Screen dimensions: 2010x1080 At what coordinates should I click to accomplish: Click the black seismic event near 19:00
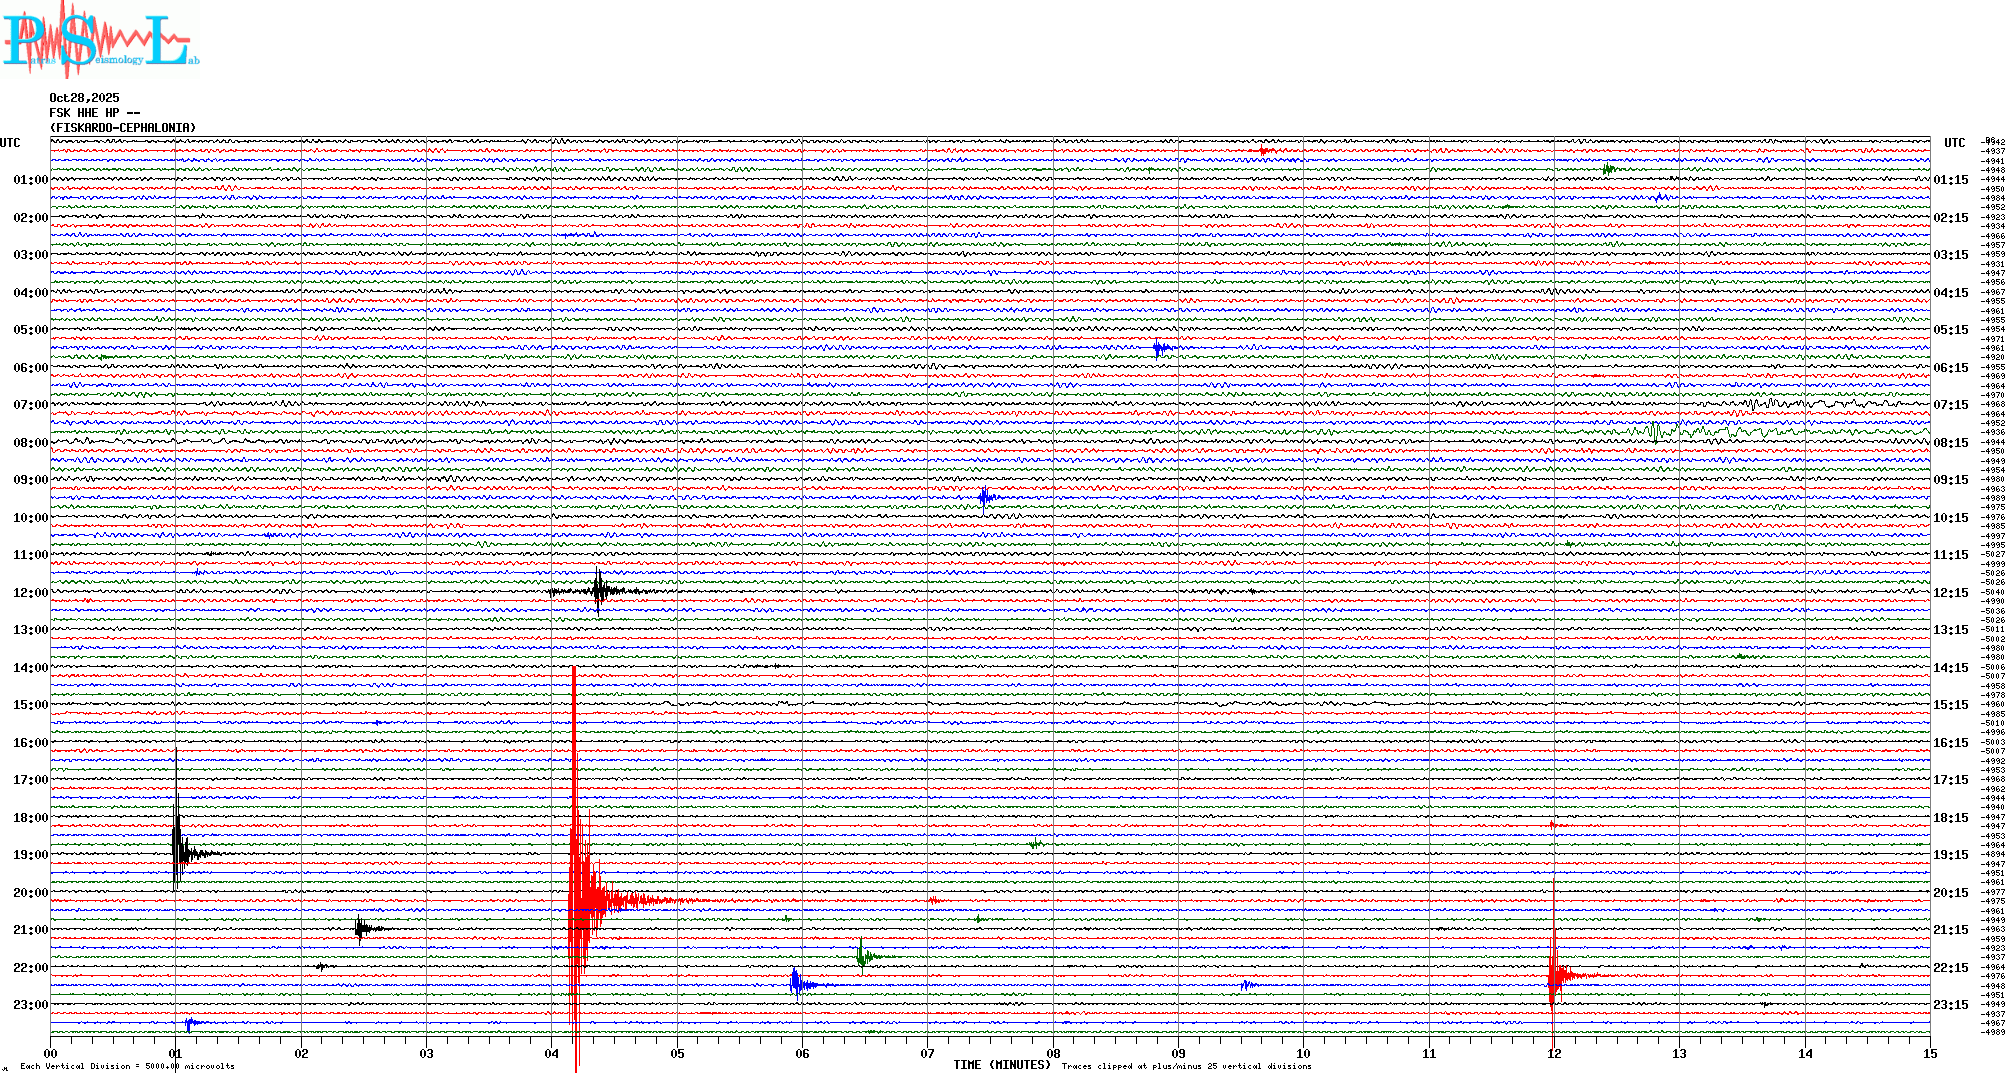180,850
